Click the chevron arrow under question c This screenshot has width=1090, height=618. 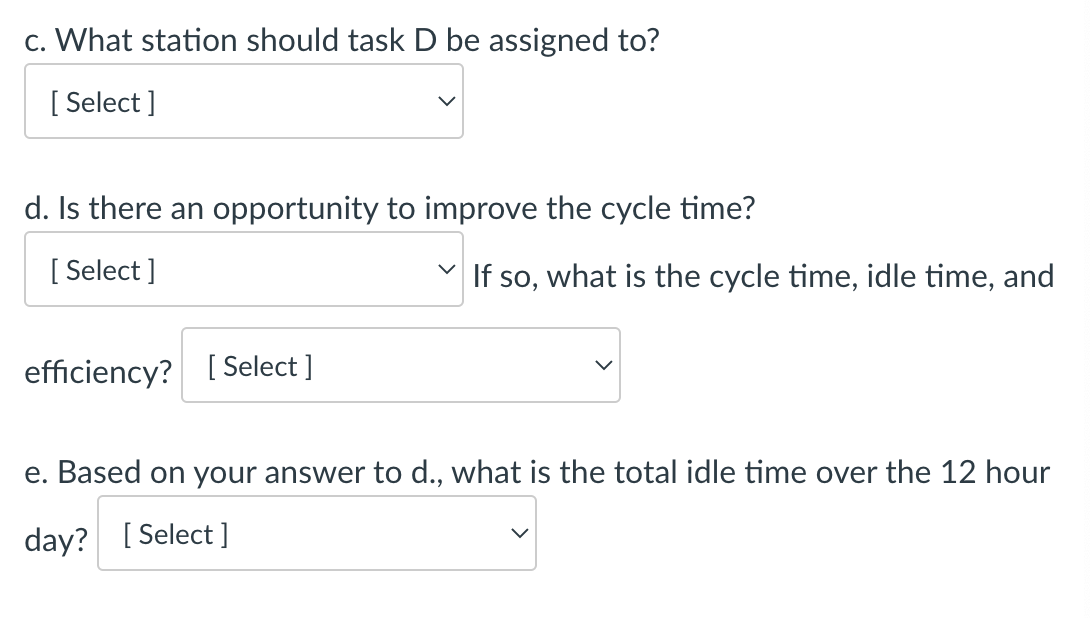pyautogui.click(x=451, y=102)
